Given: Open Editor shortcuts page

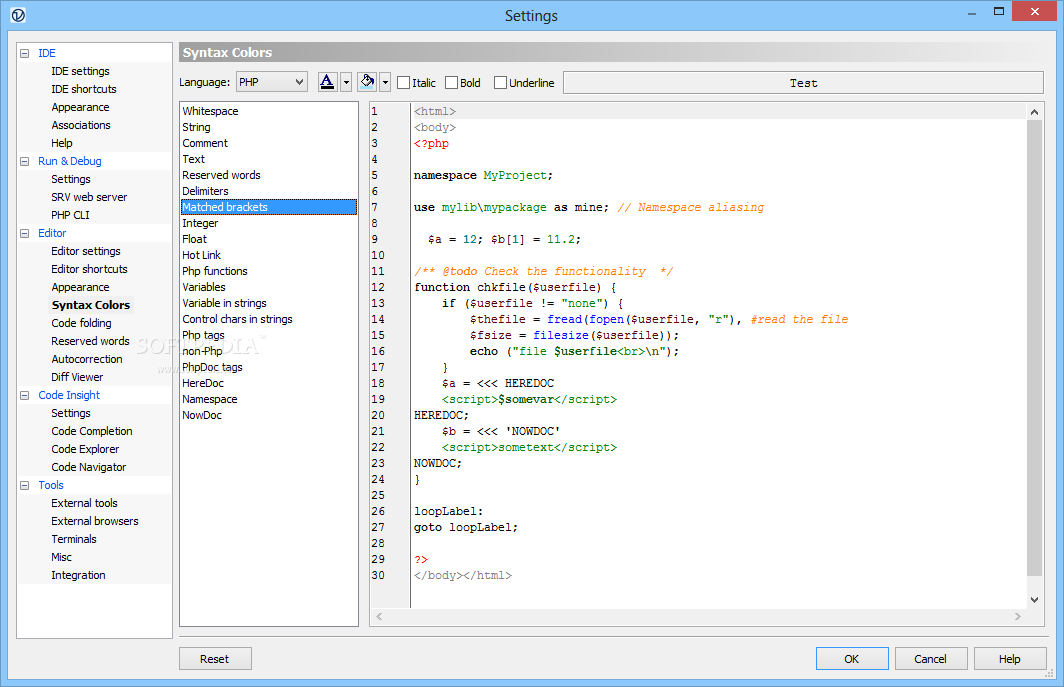Looking at the screenshot, I should [89, 269].
